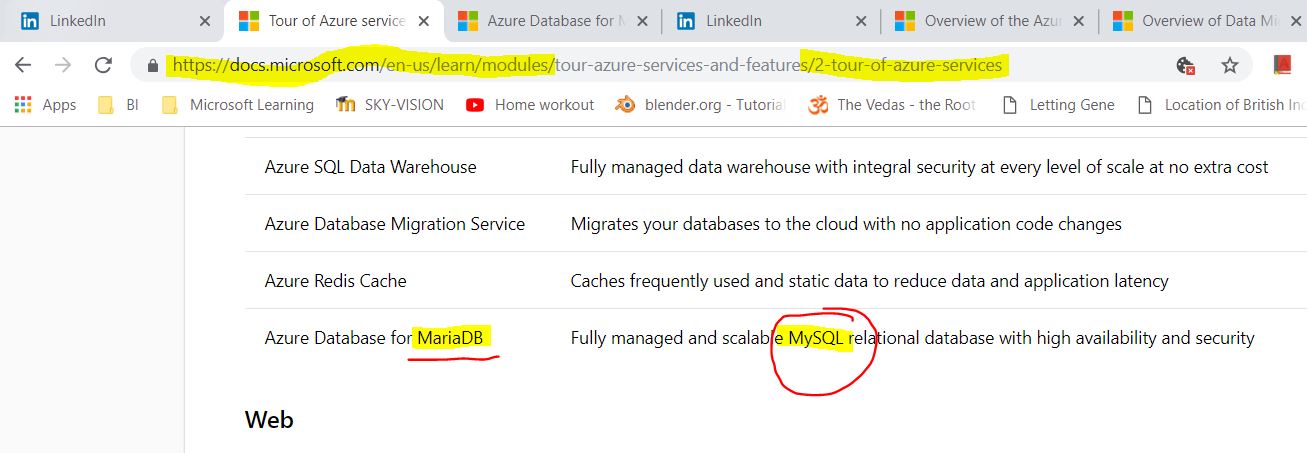1307x453 pixels.
Task: Open the SKY-VISION bookmark
Action: pos(390,105)
